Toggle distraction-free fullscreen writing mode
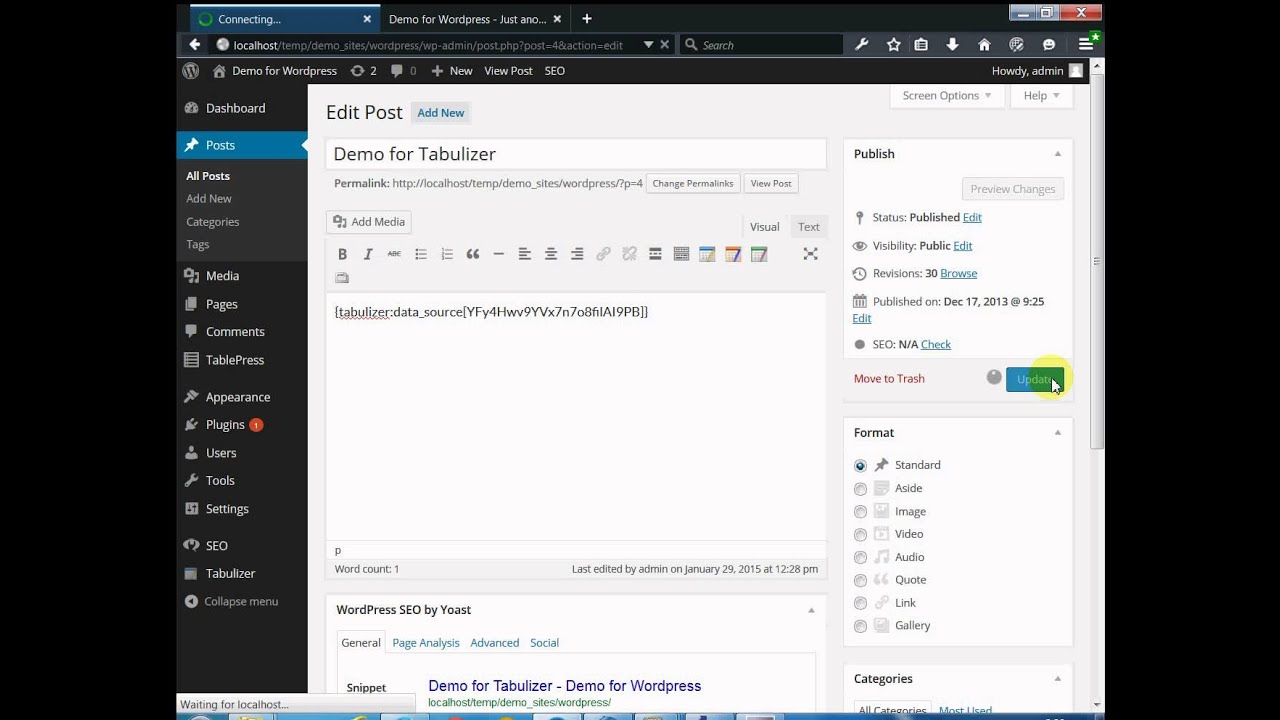Screen dimensions: 1280x720 pyautogui.click(x=810, y=254)
